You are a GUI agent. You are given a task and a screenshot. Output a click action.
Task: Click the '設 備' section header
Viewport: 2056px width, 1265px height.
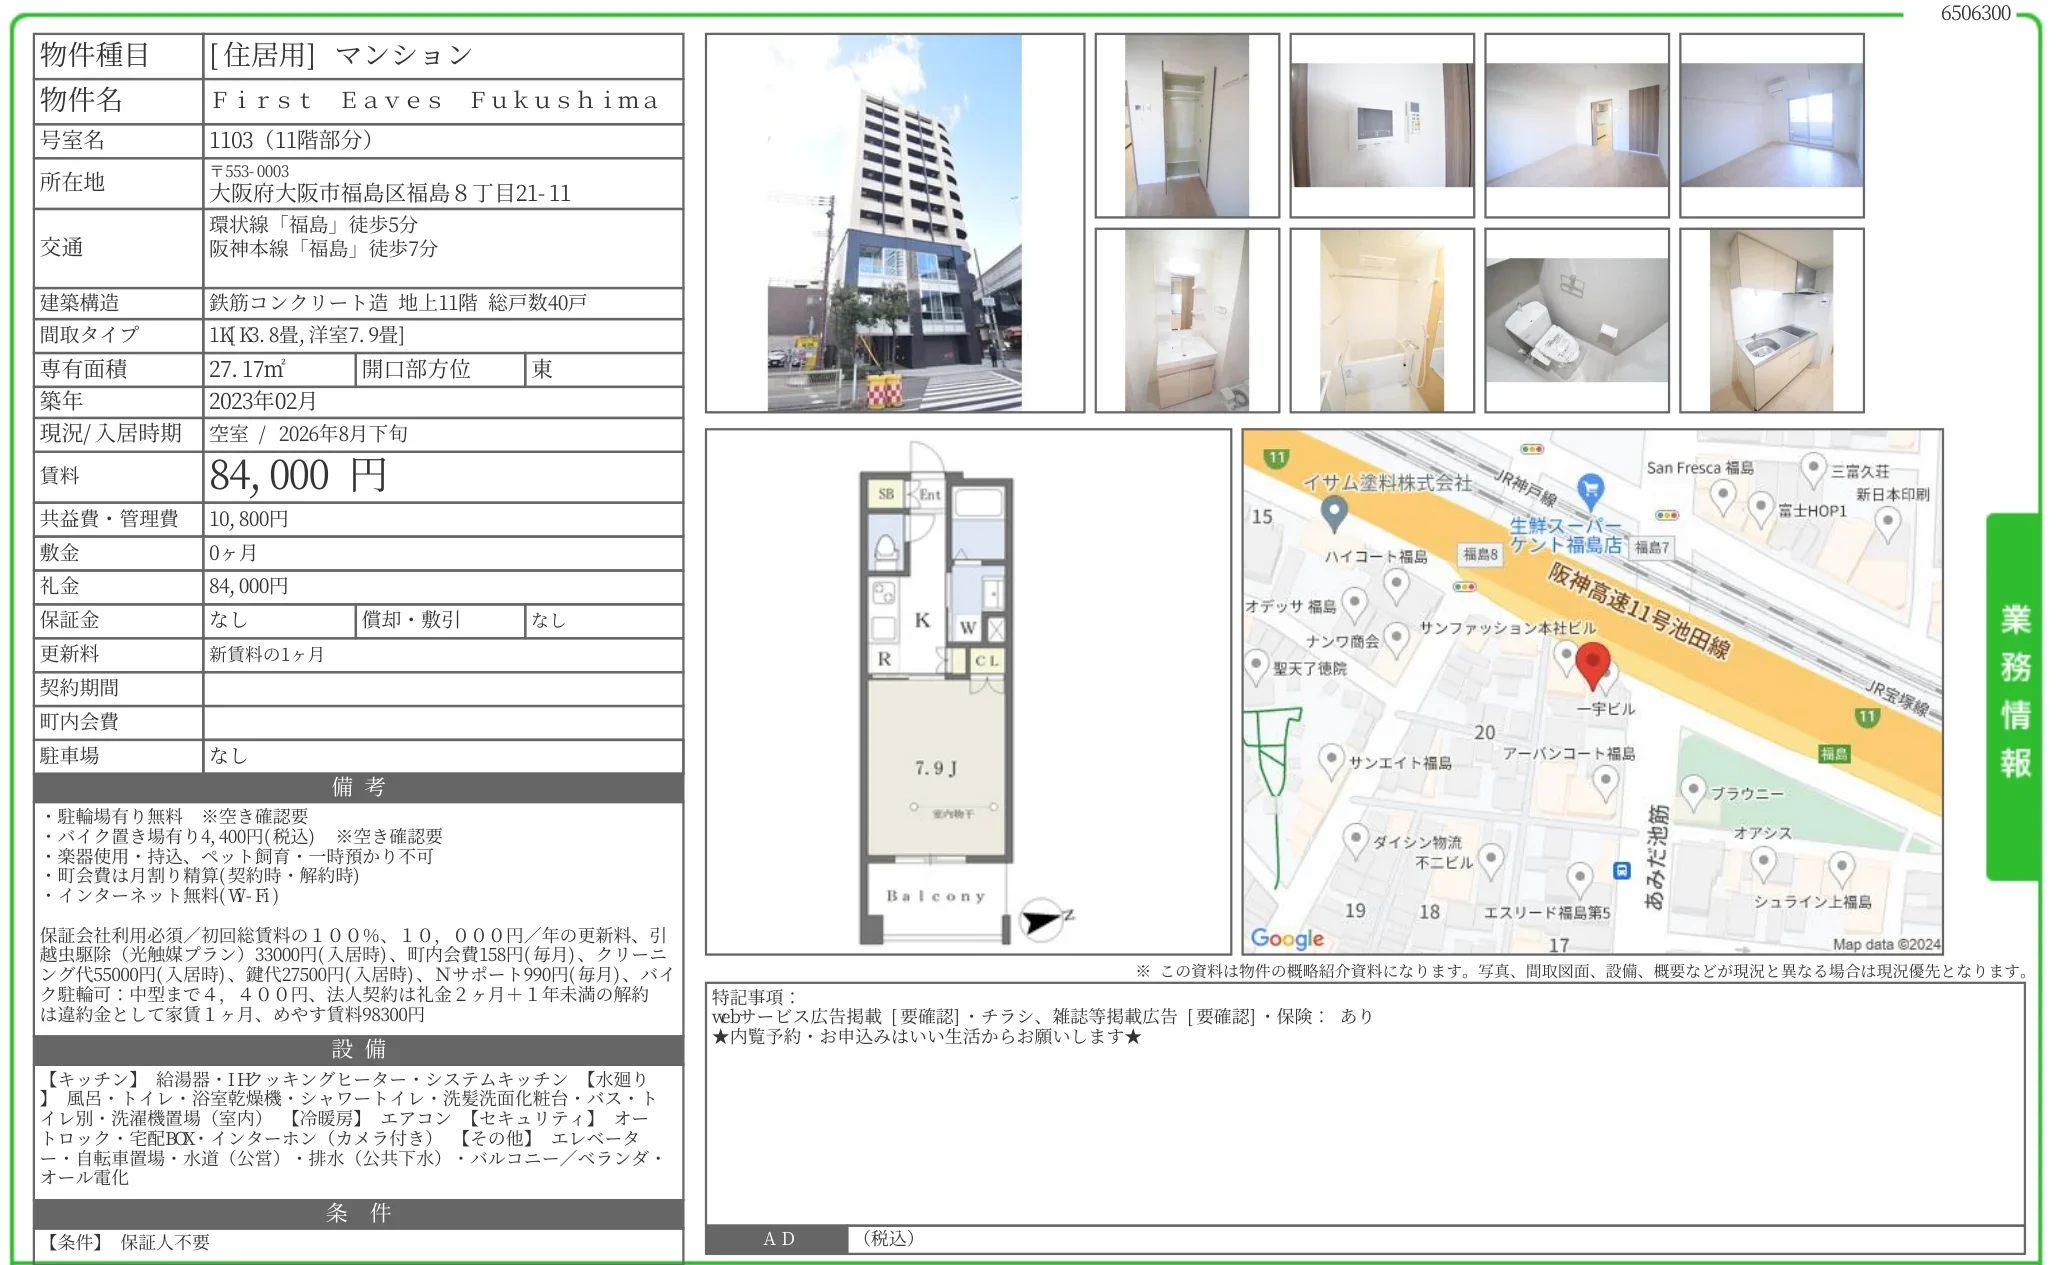click(358, 1049)
